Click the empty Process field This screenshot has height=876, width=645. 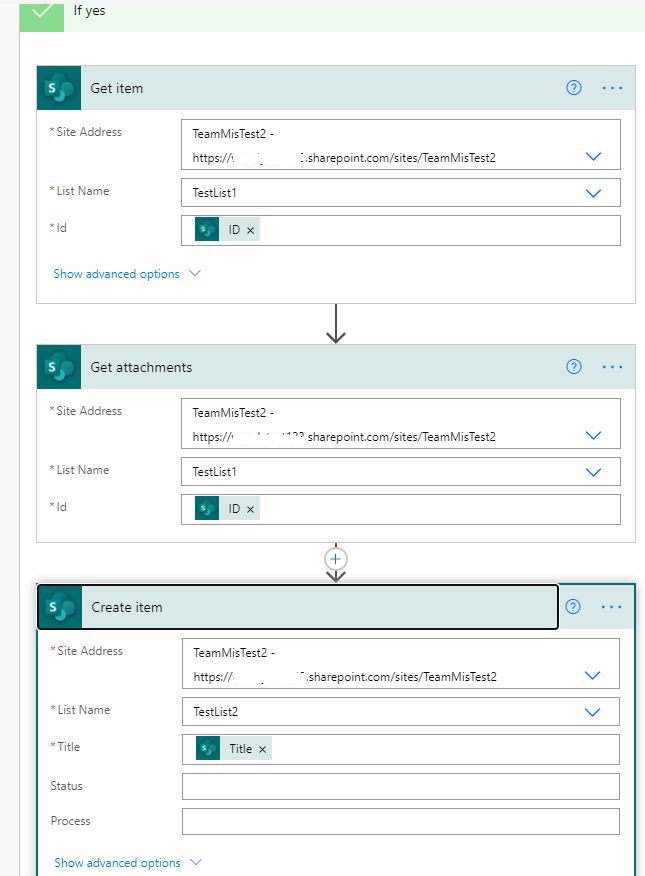click(400, 821)
